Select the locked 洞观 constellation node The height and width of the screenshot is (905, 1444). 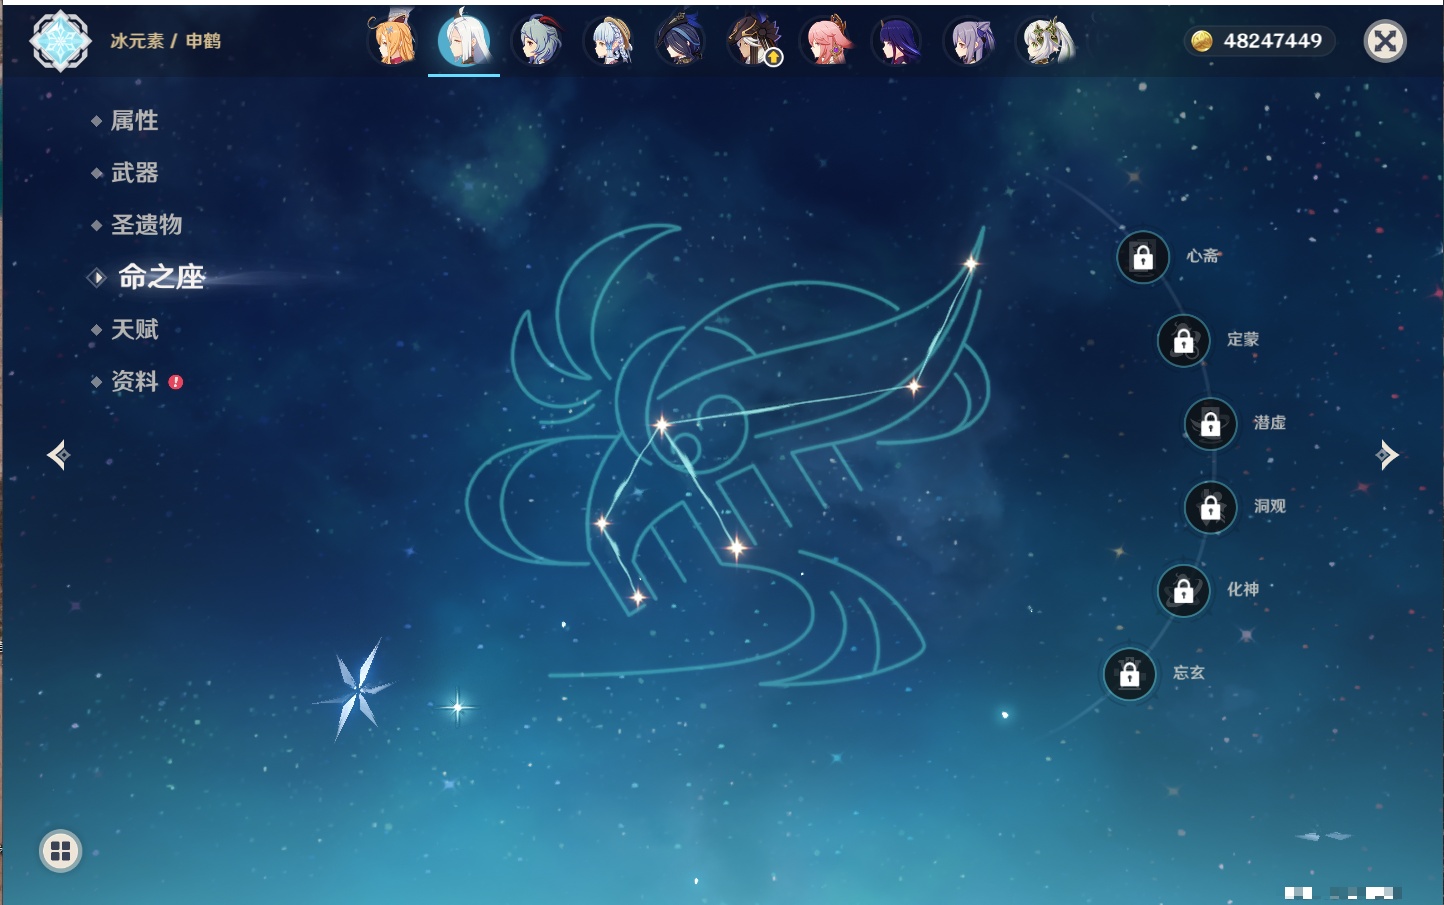1210,508
